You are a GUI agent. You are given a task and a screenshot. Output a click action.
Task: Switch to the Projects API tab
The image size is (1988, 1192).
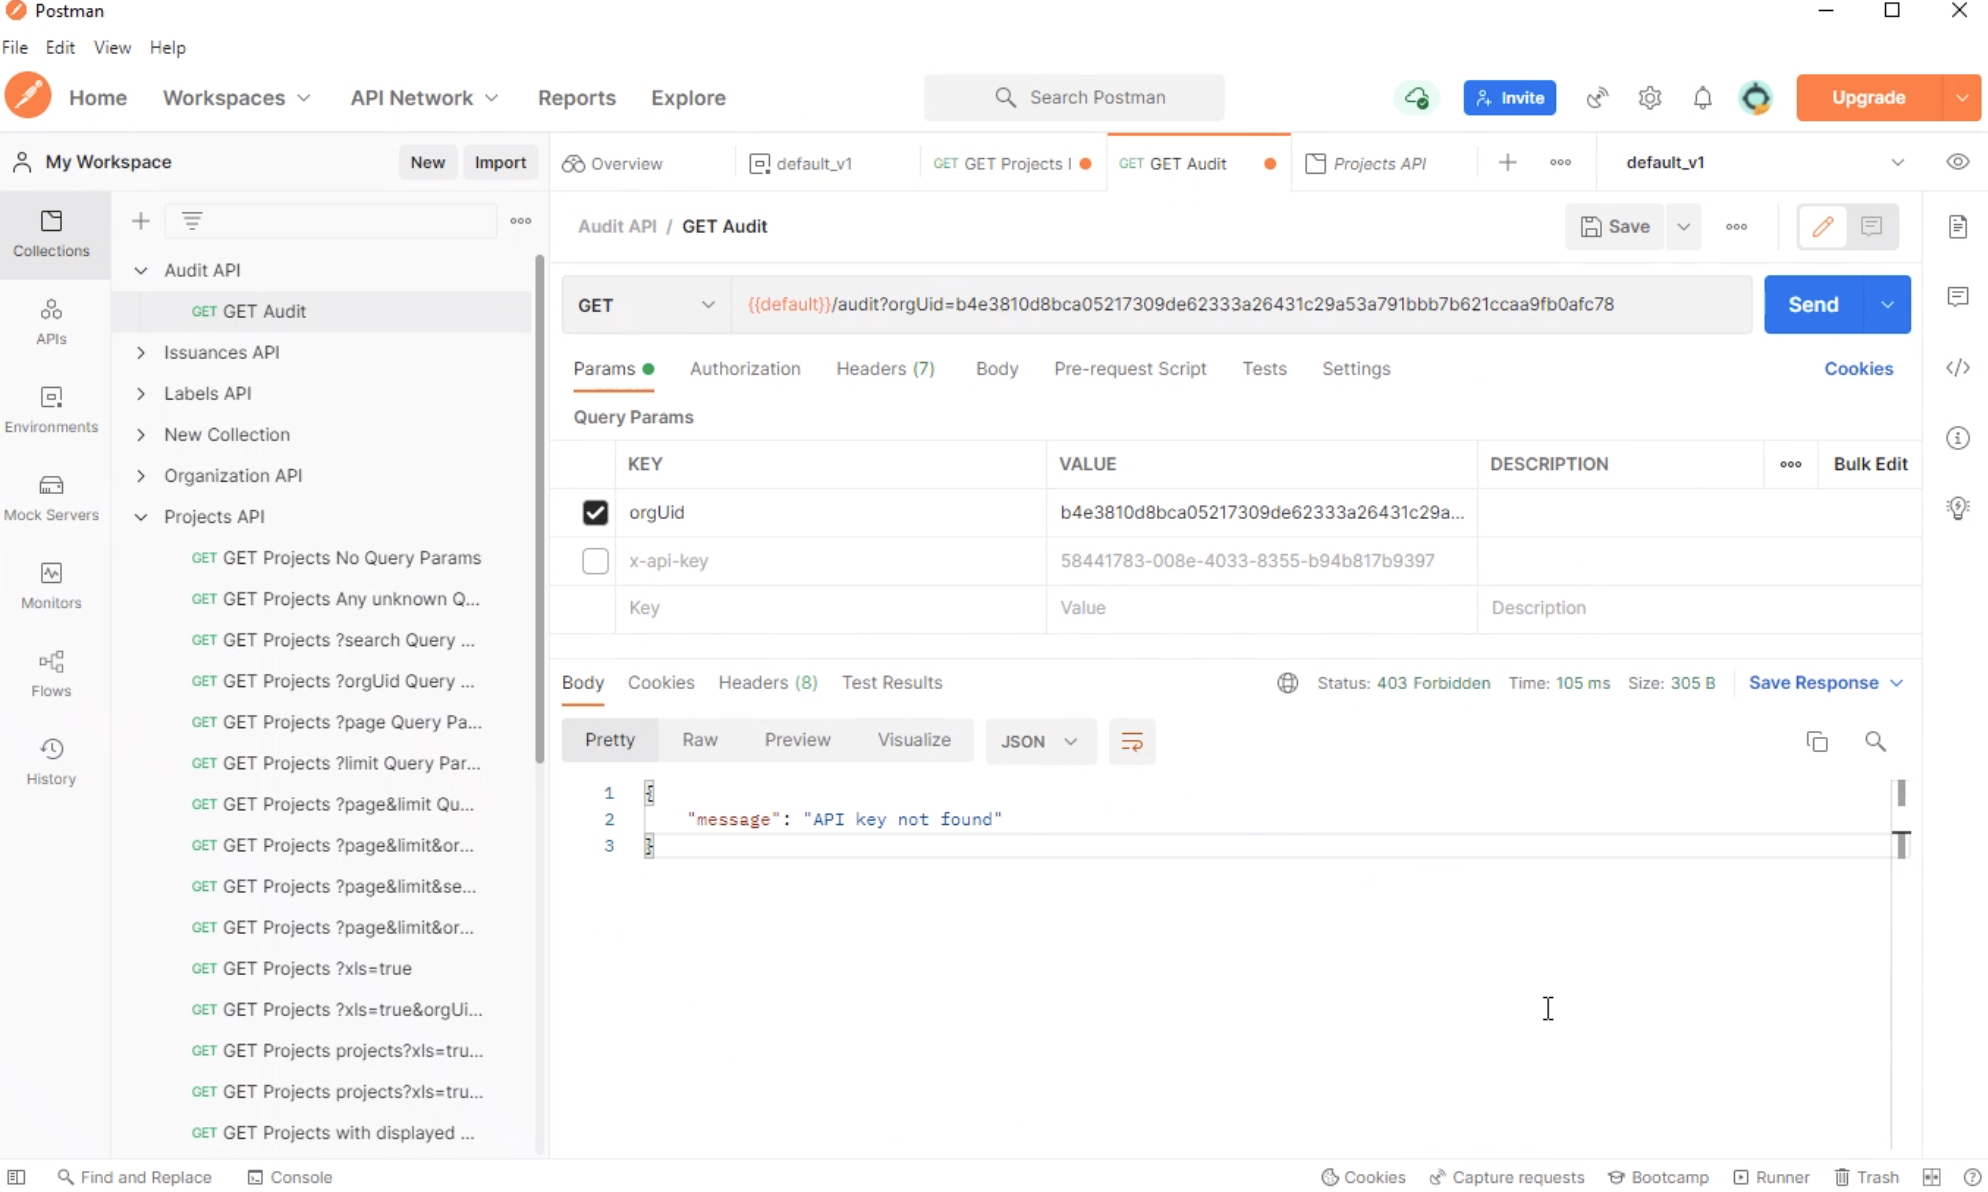pyautogui.click(x=1380, y=163)
